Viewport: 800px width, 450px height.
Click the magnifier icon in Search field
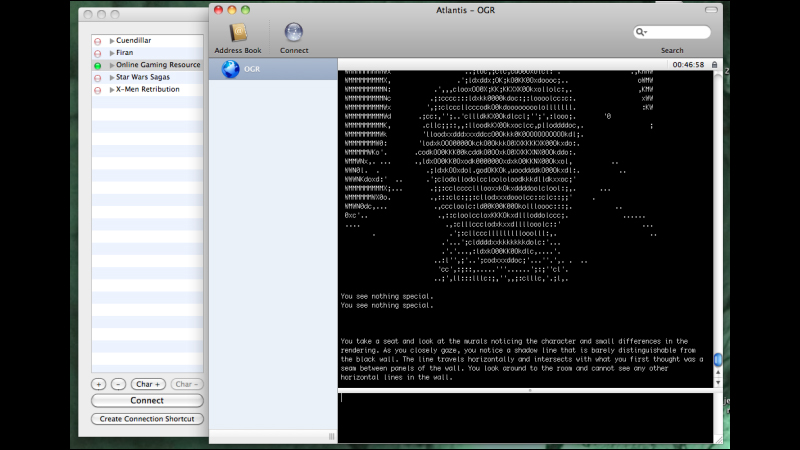(640, 32)
